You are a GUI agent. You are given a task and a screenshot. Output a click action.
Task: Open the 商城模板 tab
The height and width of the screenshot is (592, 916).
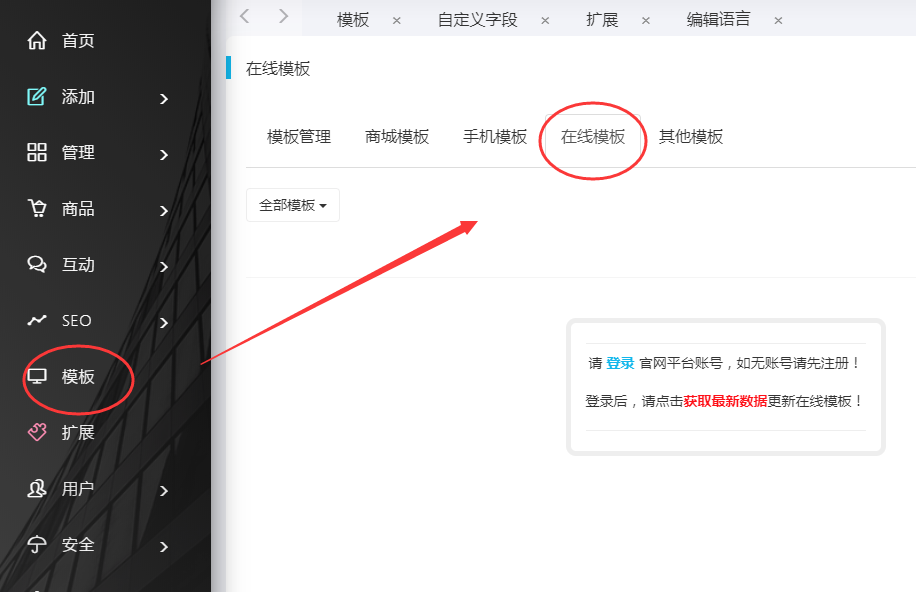397,137
